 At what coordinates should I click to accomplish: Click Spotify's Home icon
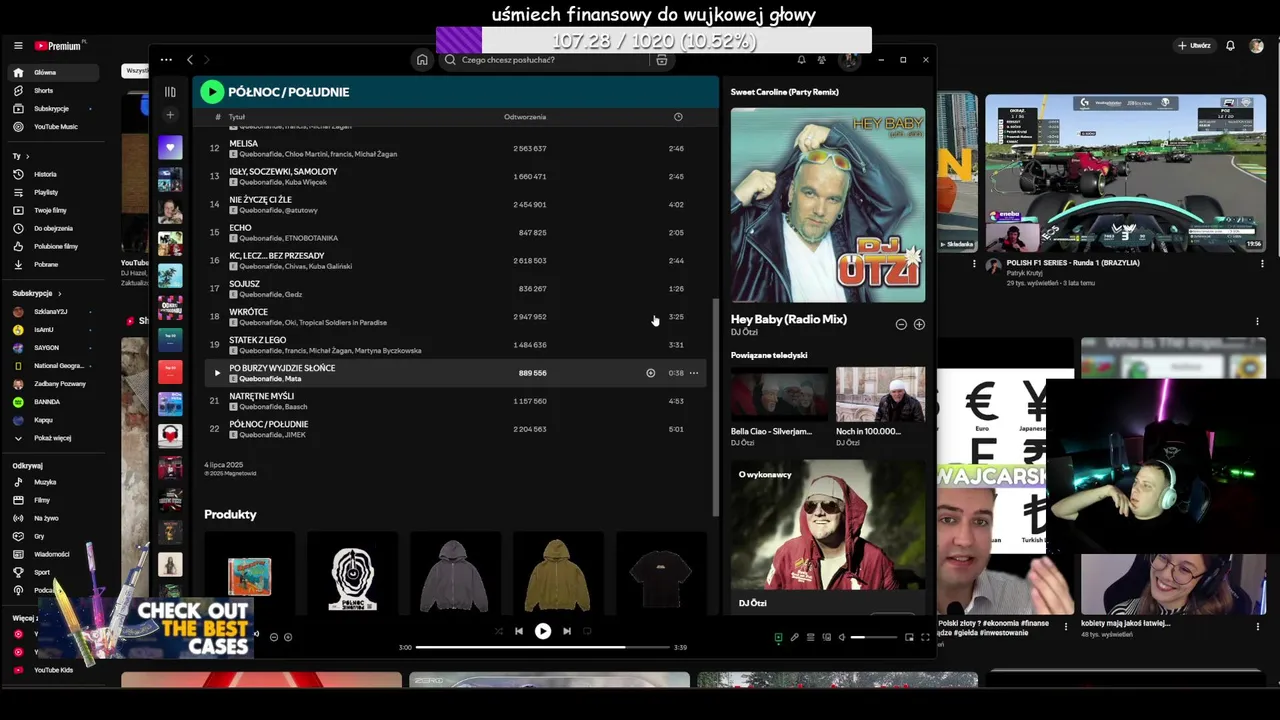point(422,60)
